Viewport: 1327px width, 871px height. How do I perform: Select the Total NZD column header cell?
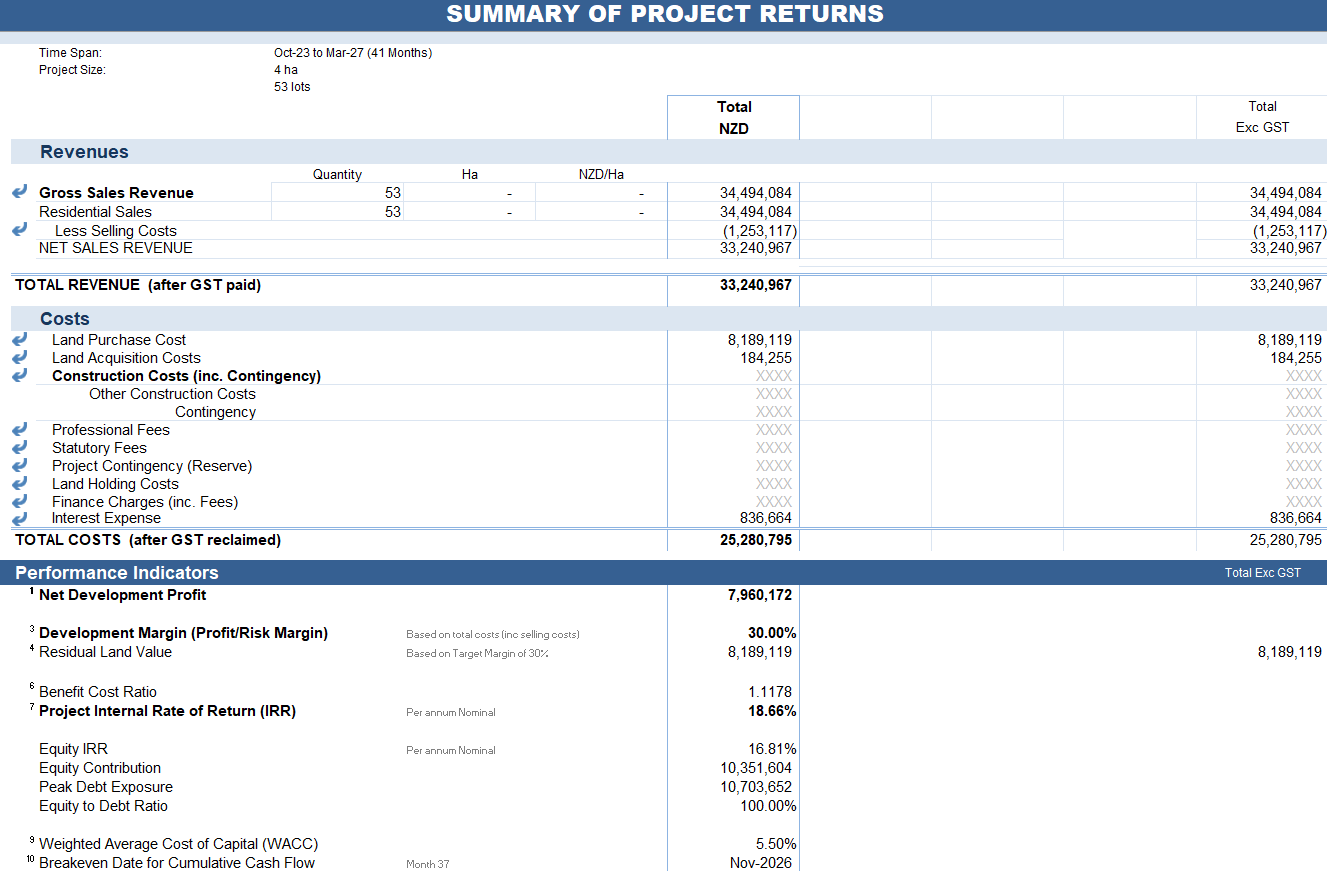733,118
